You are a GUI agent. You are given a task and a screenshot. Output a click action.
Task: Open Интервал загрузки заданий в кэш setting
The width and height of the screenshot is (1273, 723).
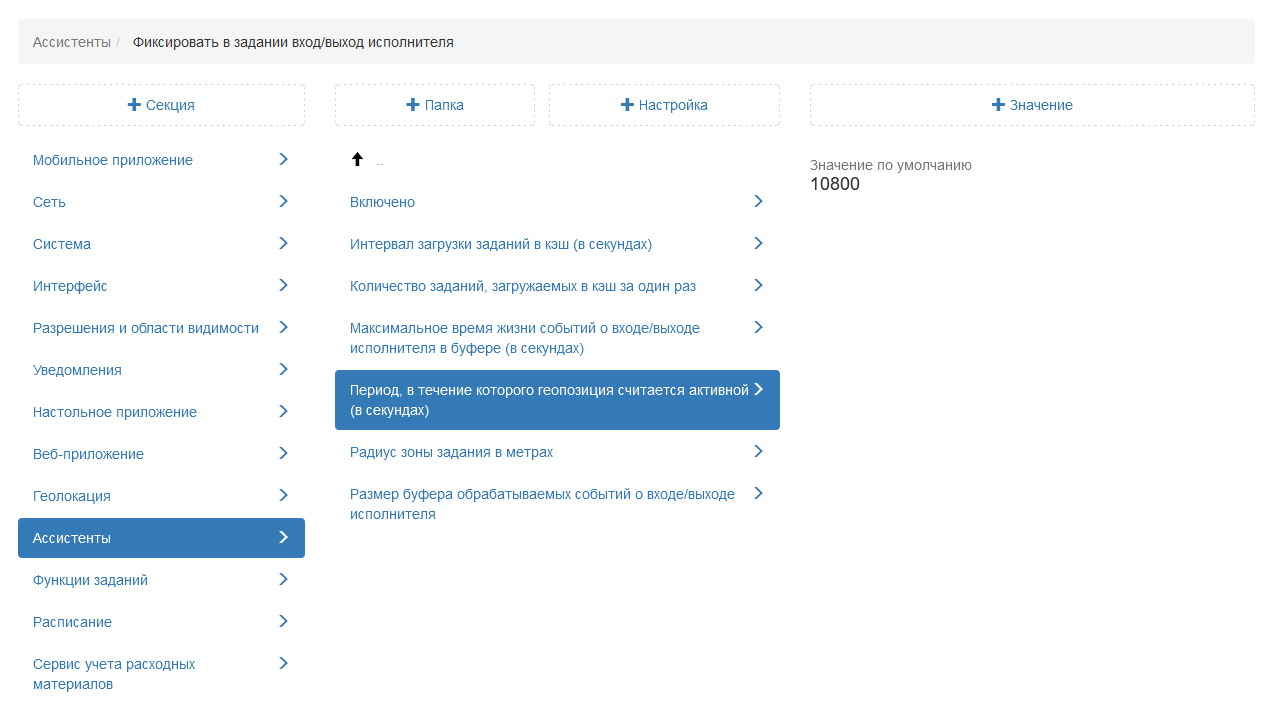pos(500,244)
